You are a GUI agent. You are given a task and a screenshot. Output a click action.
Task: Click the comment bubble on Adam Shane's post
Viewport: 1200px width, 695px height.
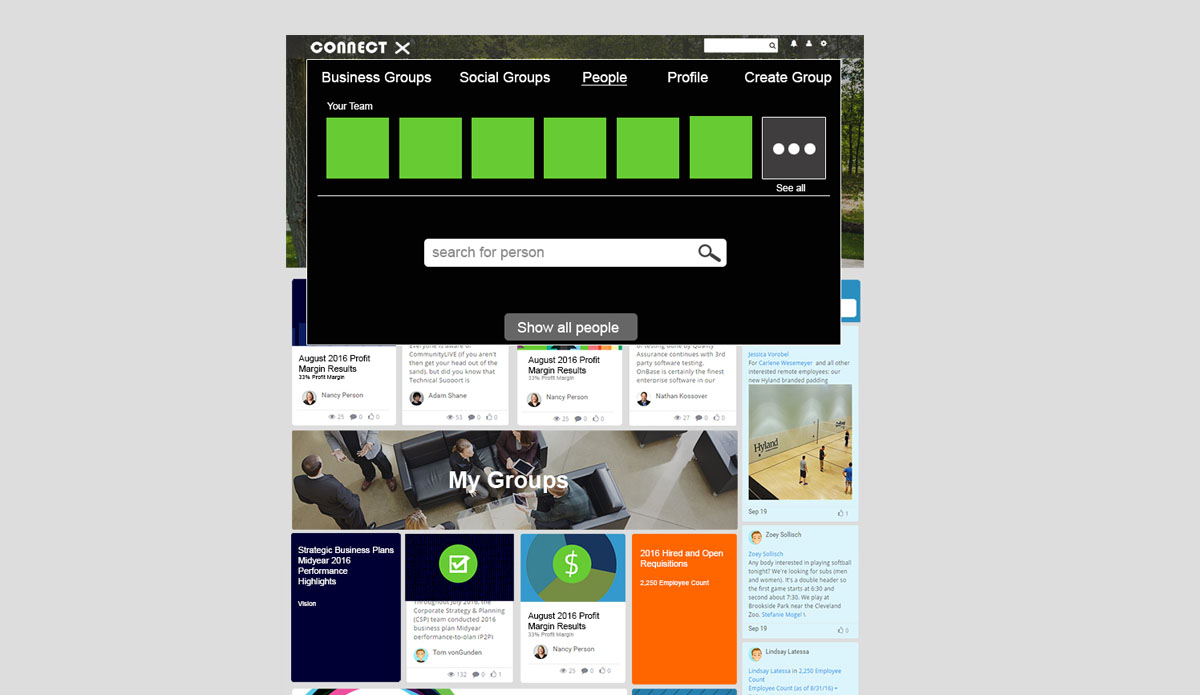[470, 417]
